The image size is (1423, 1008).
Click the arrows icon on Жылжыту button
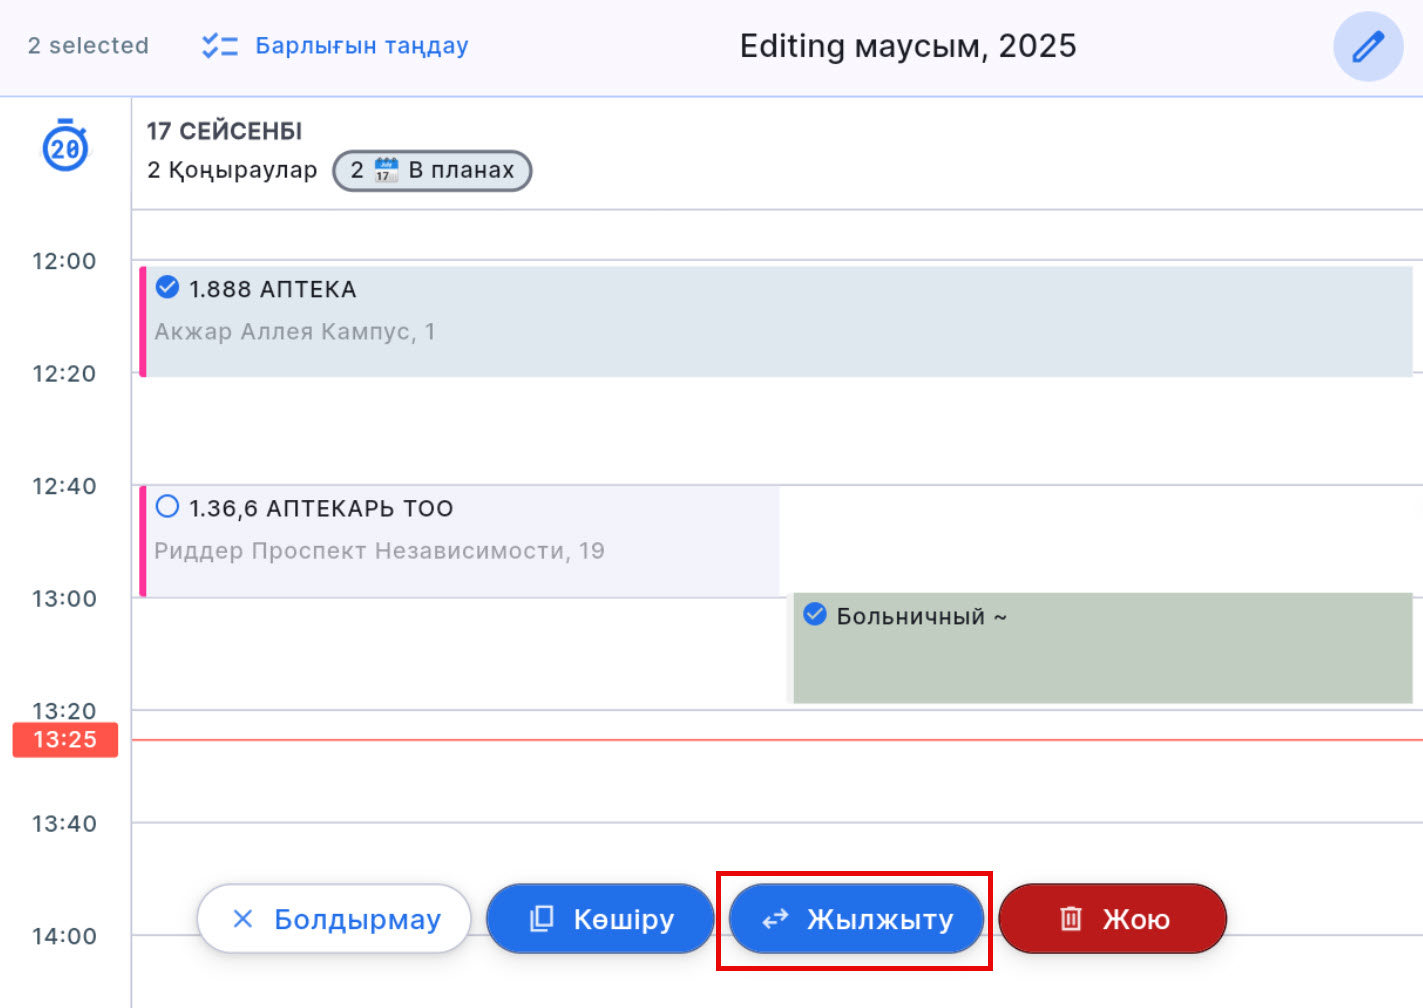point(775,918)
